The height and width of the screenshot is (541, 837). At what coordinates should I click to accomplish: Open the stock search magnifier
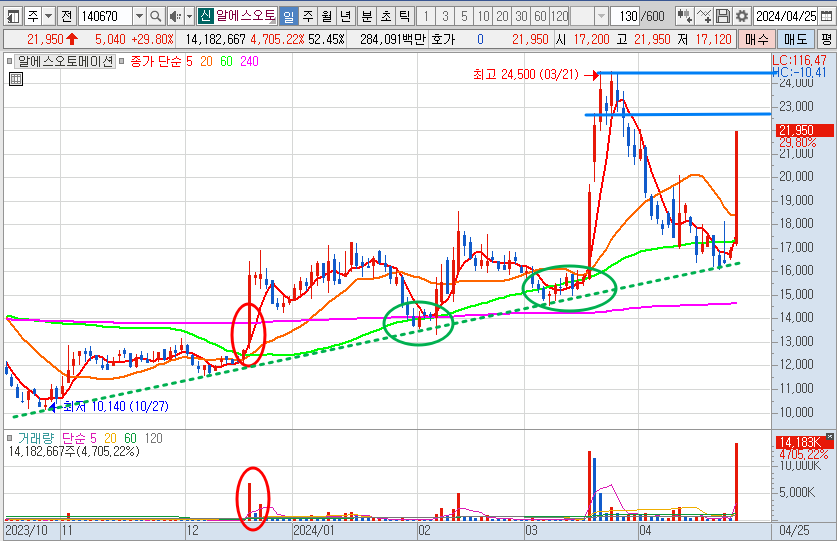click(x=155, y=17)
